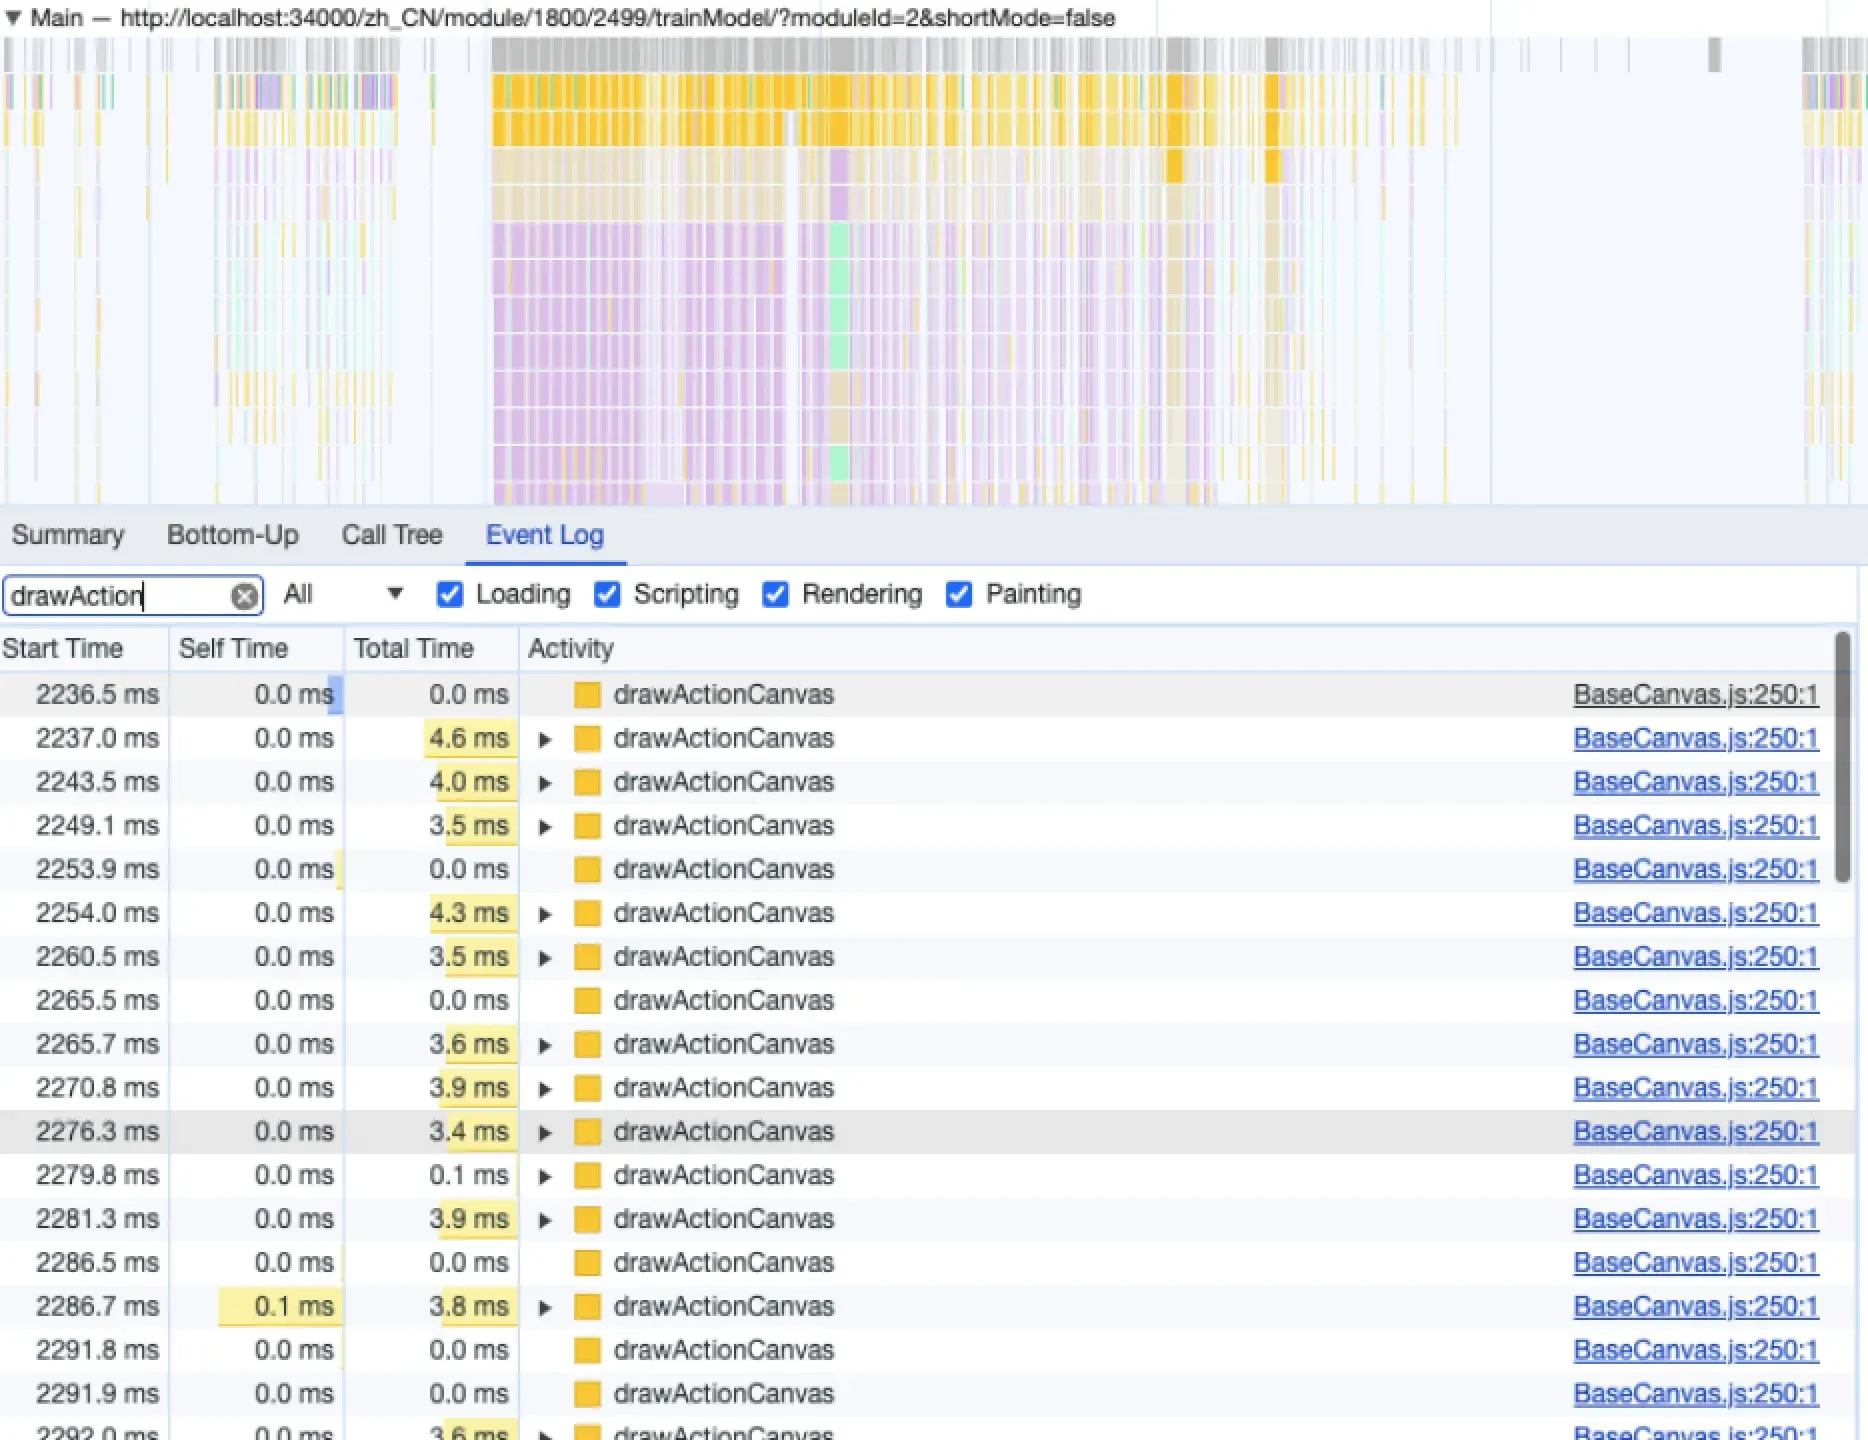Click yellow scripting icon of 2276.3 ms row
1868x1440 pixels.
[x=587, y=1132]
